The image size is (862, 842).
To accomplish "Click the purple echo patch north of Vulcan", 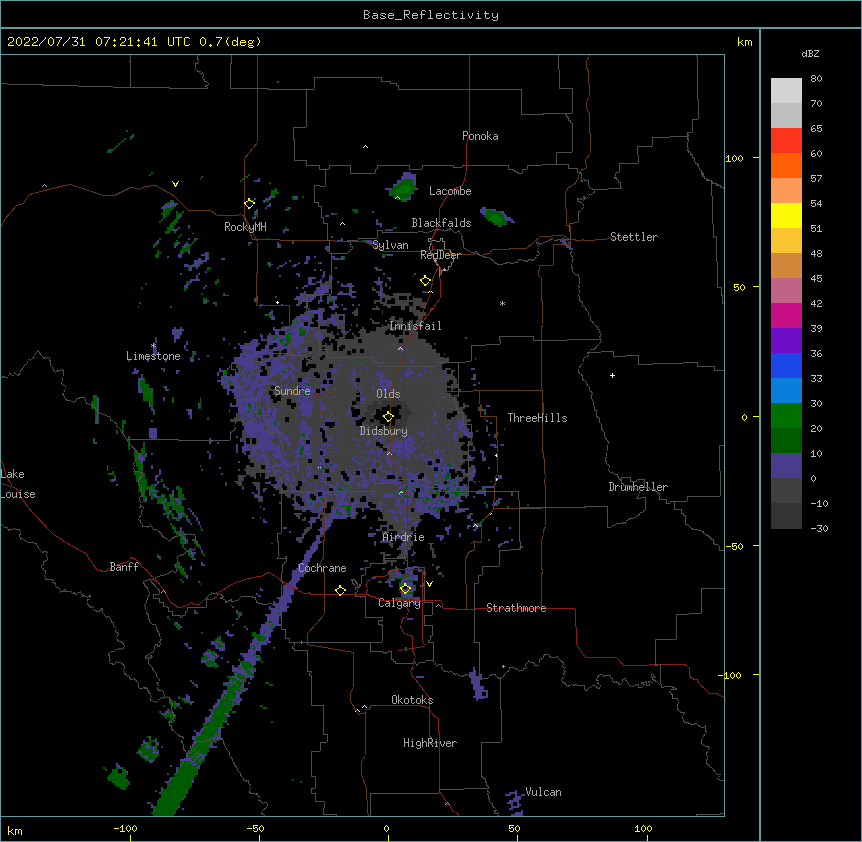I will pos(478,685).
